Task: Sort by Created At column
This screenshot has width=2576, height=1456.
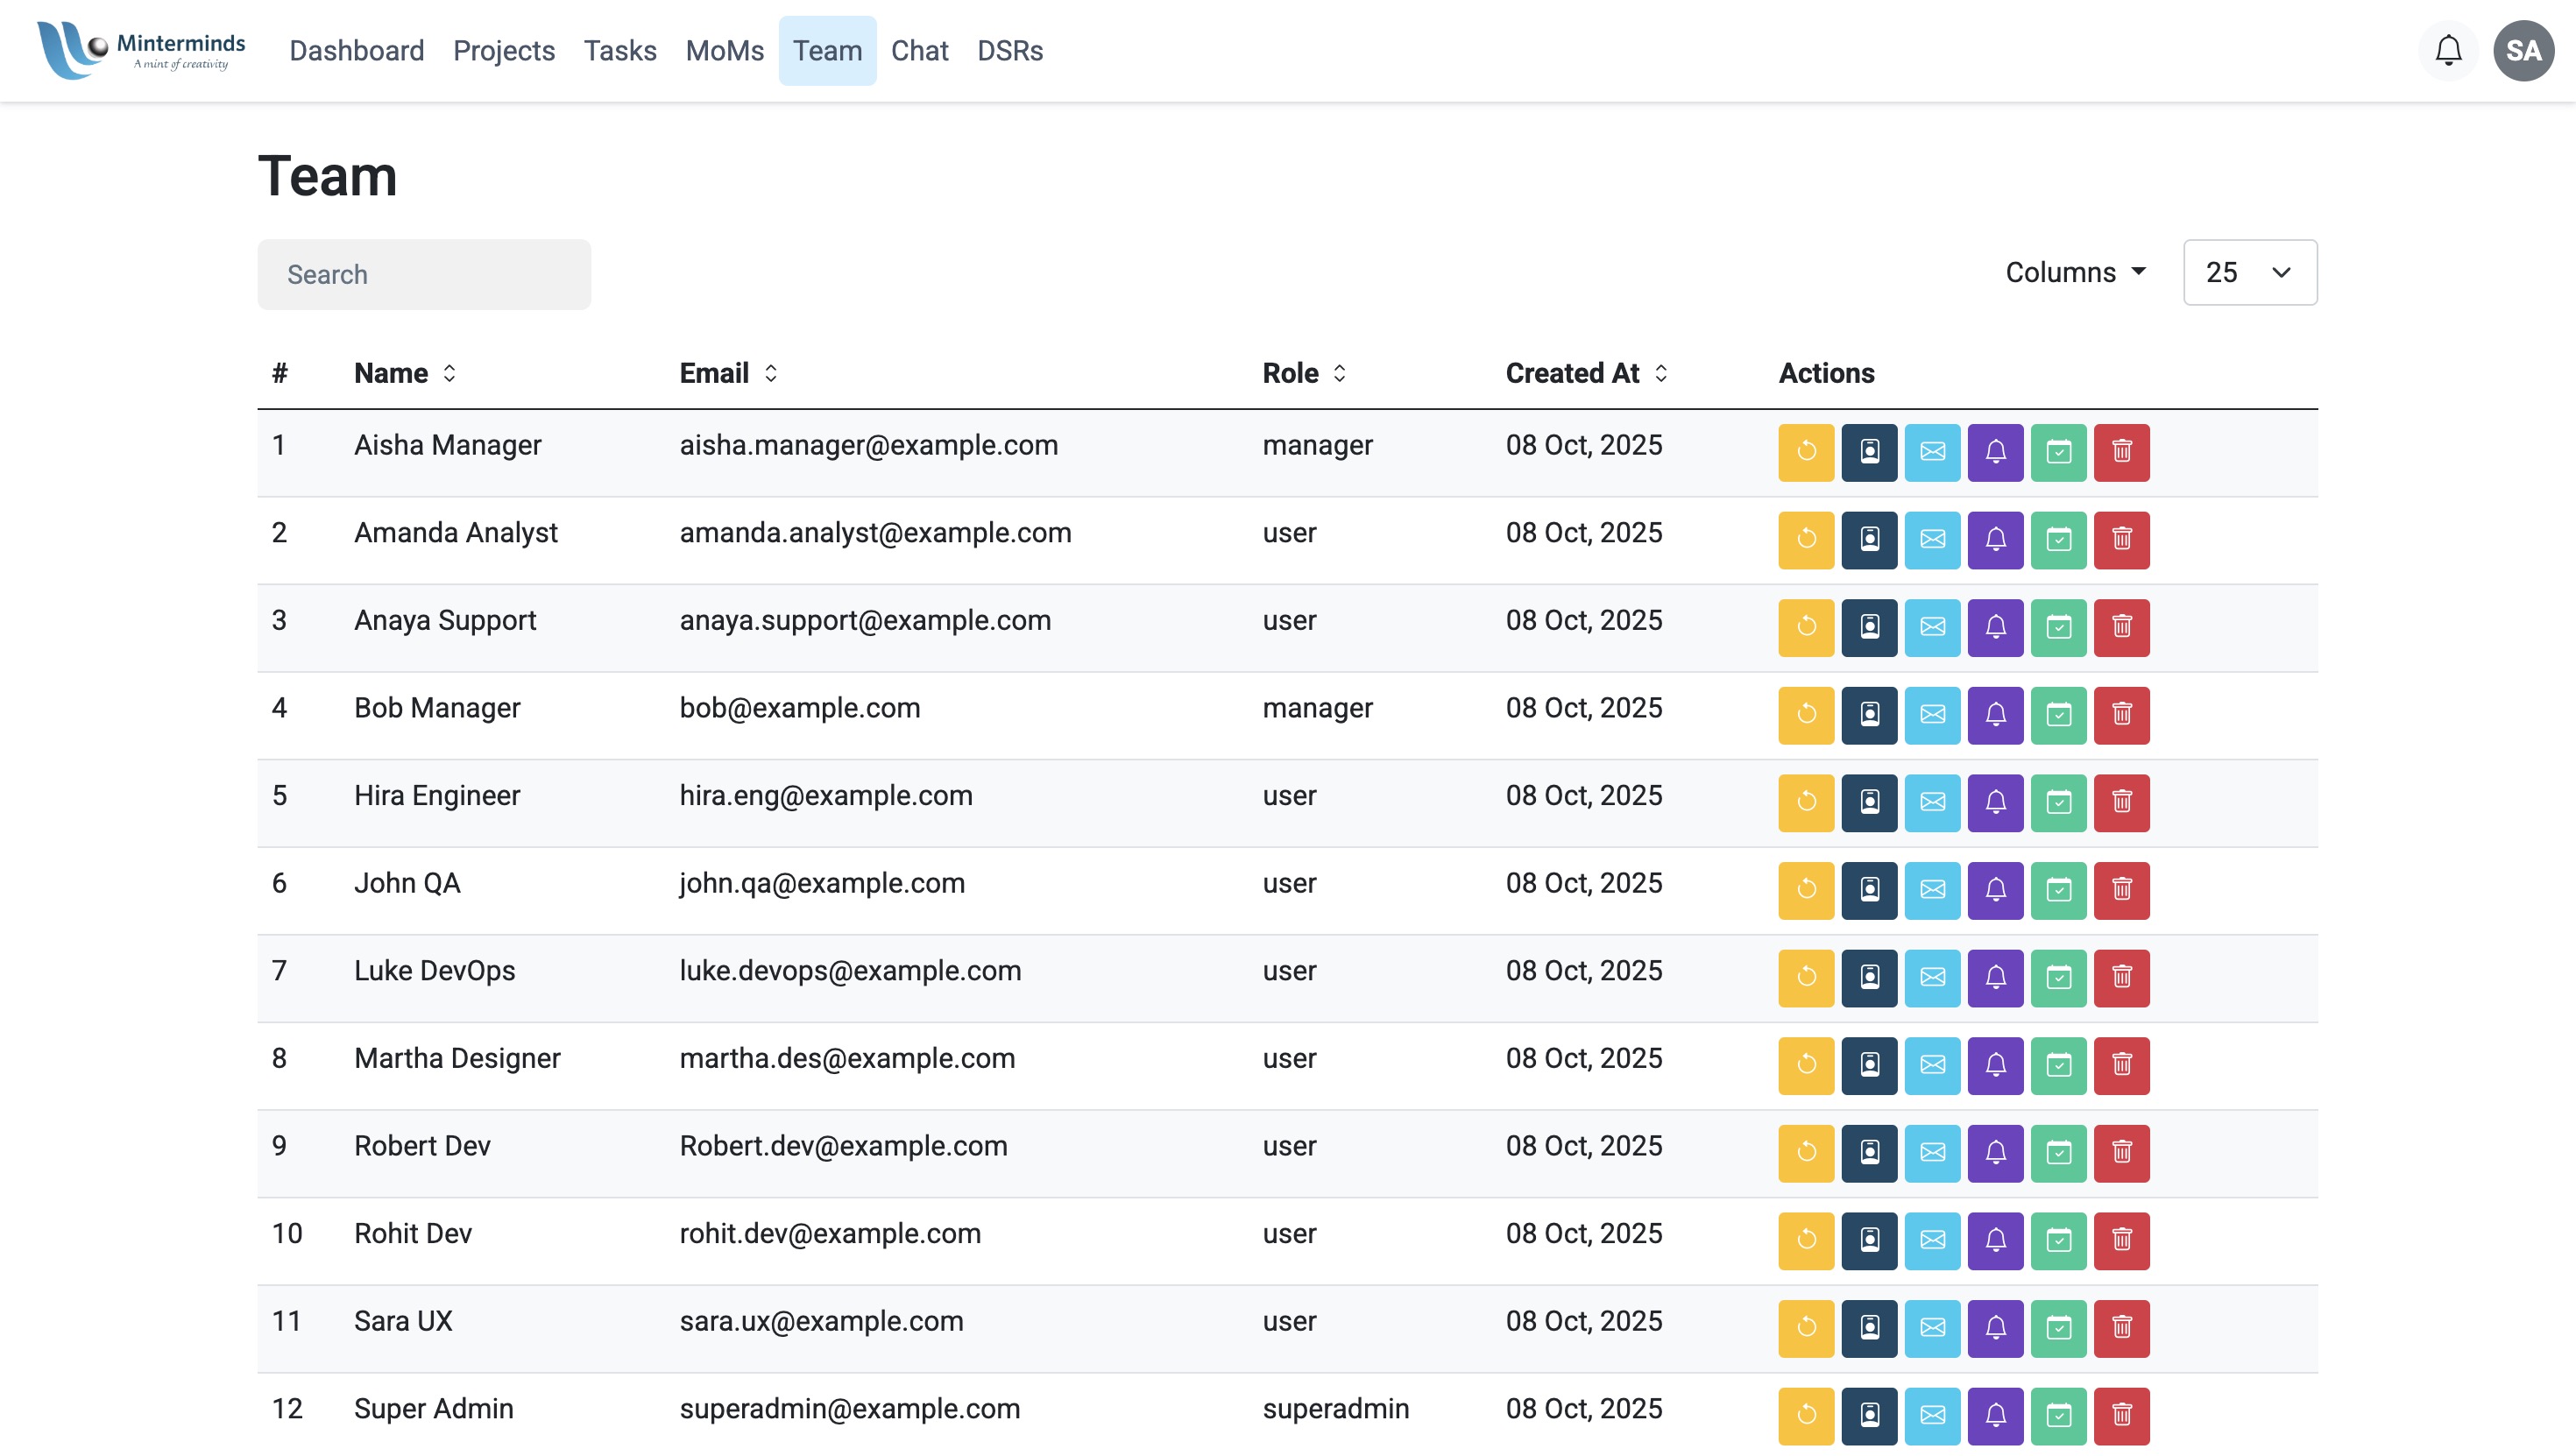Action: point(1585,373)
